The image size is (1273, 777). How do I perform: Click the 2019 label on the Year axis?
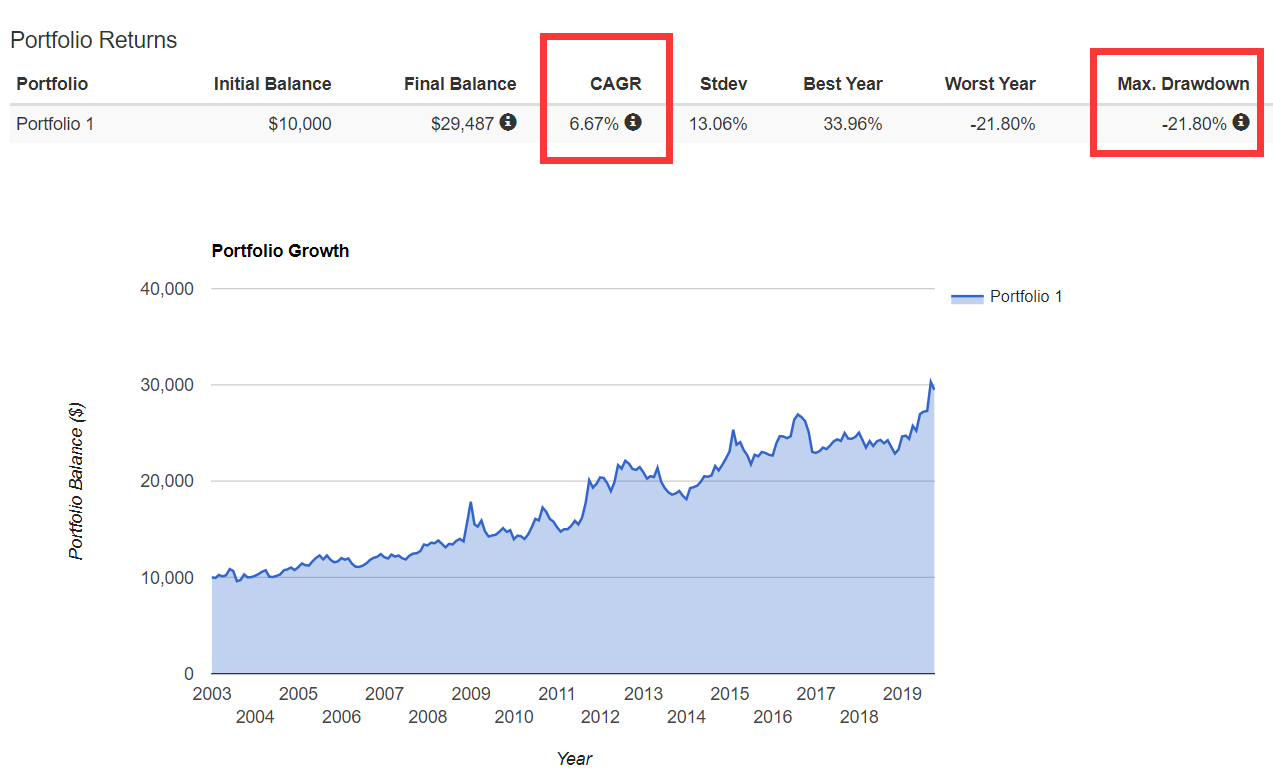(902, 693)
